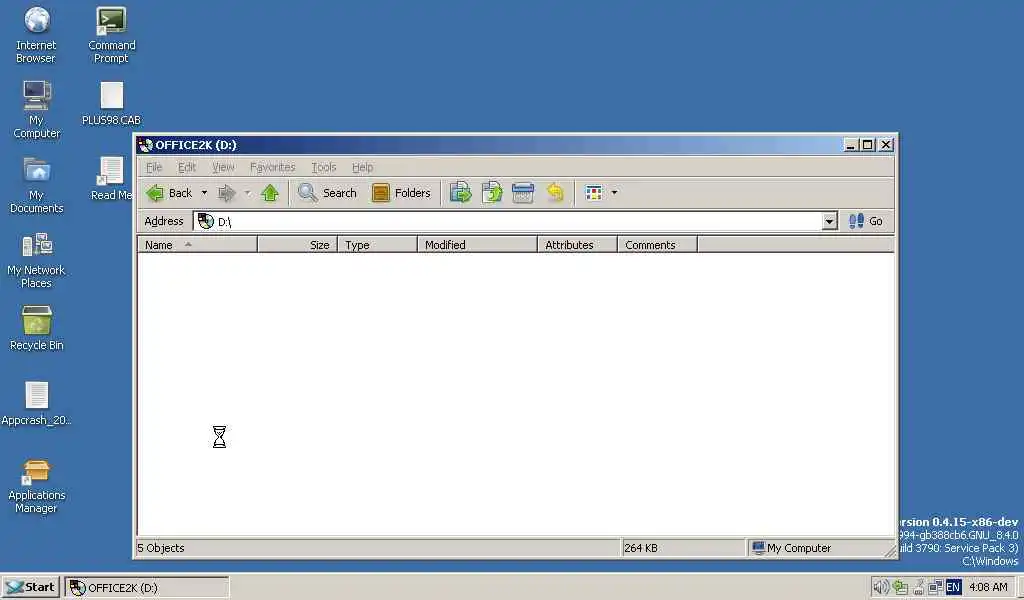This screenshot has width=1024, height=600.
Task: Sort by the Attributes column header
Action: pyautogui.click(x=577, y=245)
